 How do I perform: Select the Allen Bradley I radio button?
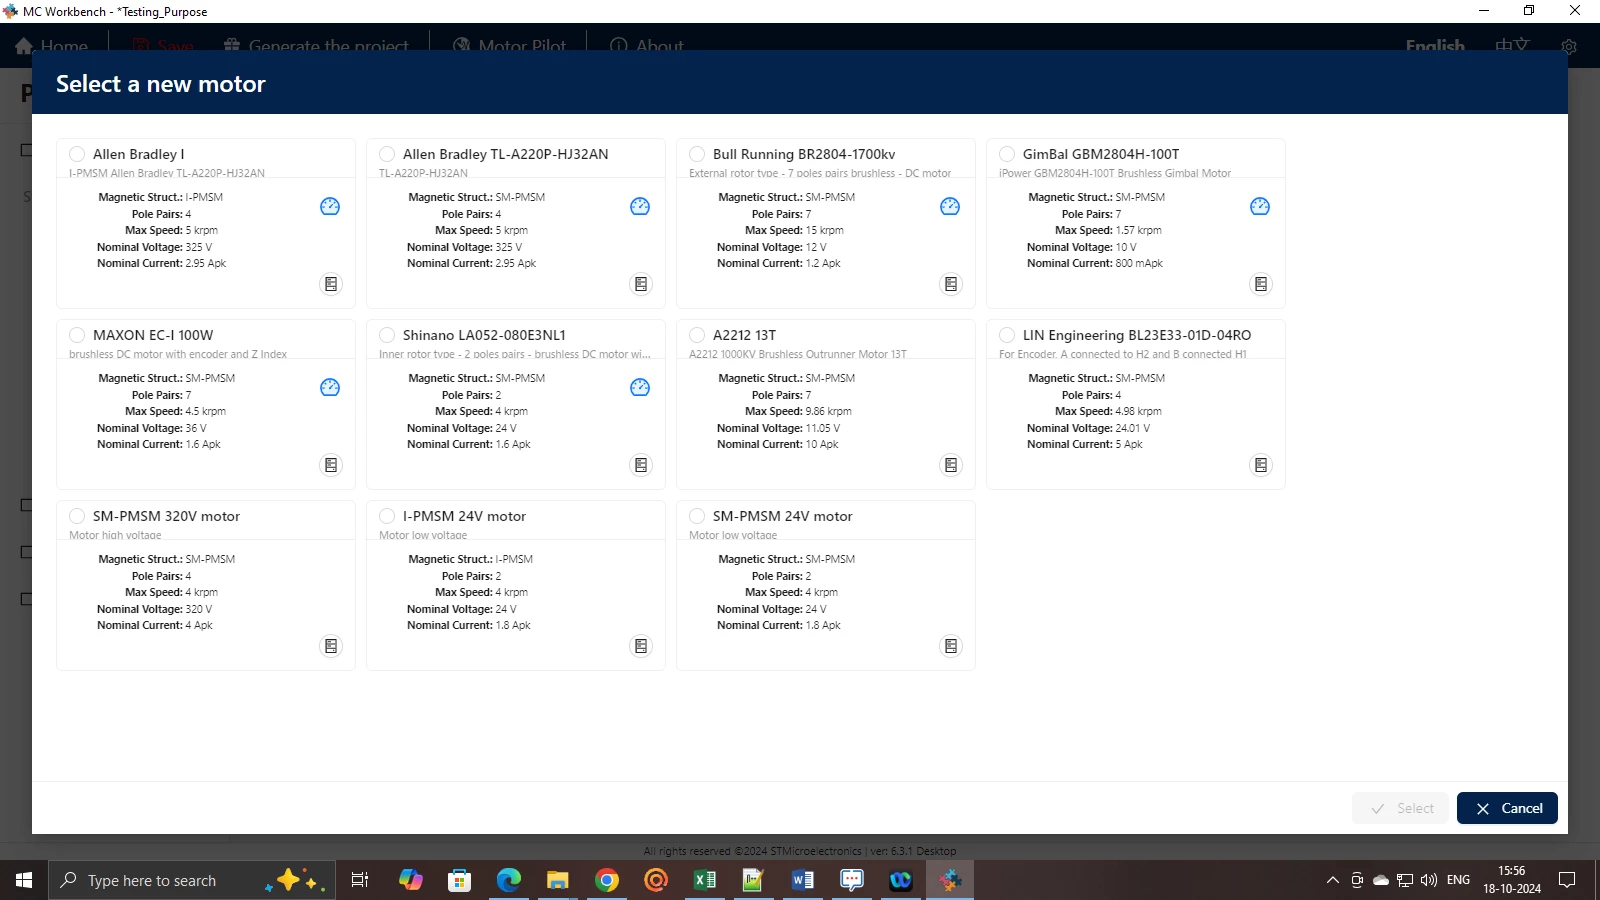(77, 154)
